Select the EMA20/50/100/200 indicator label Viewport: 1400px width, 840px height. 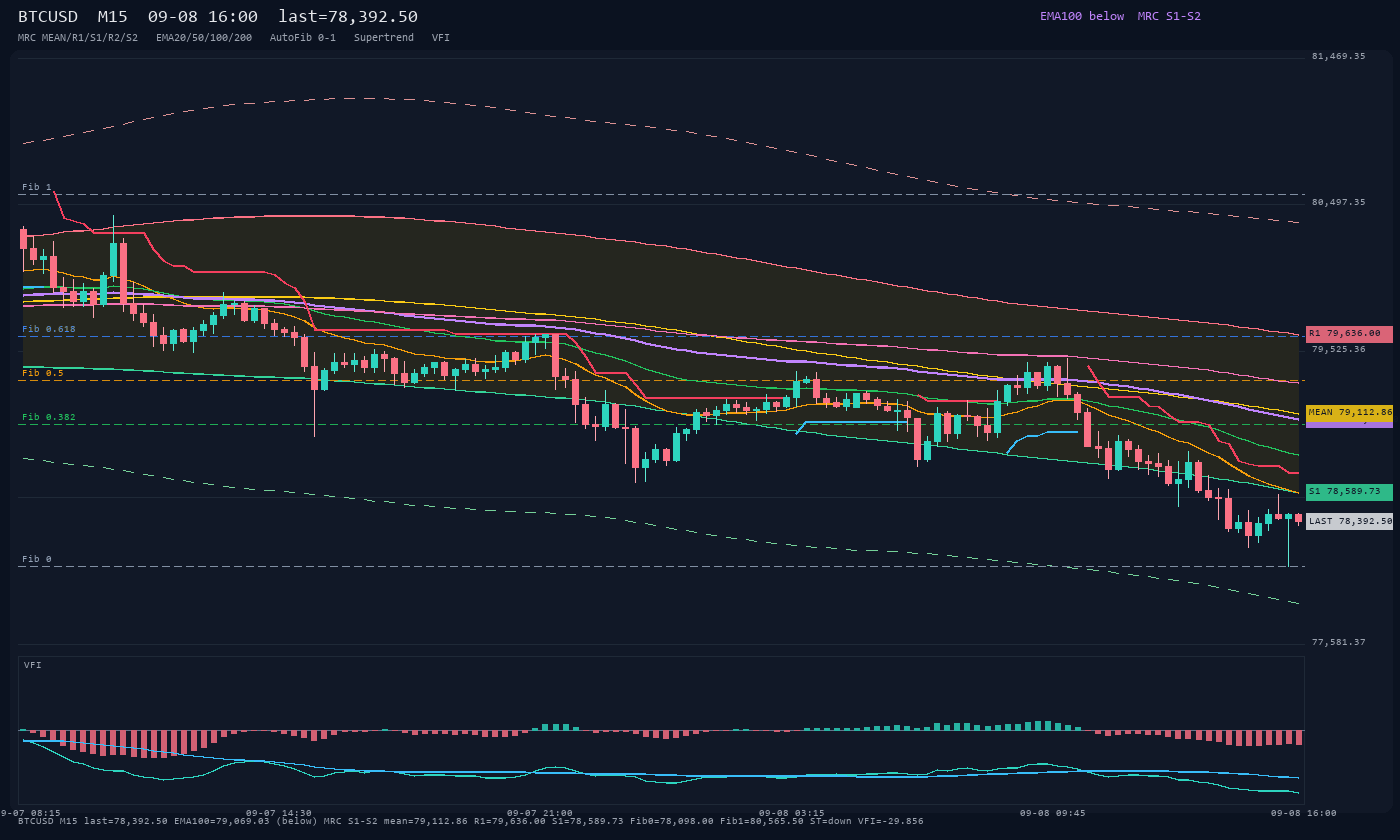click(x=204, y=37)
